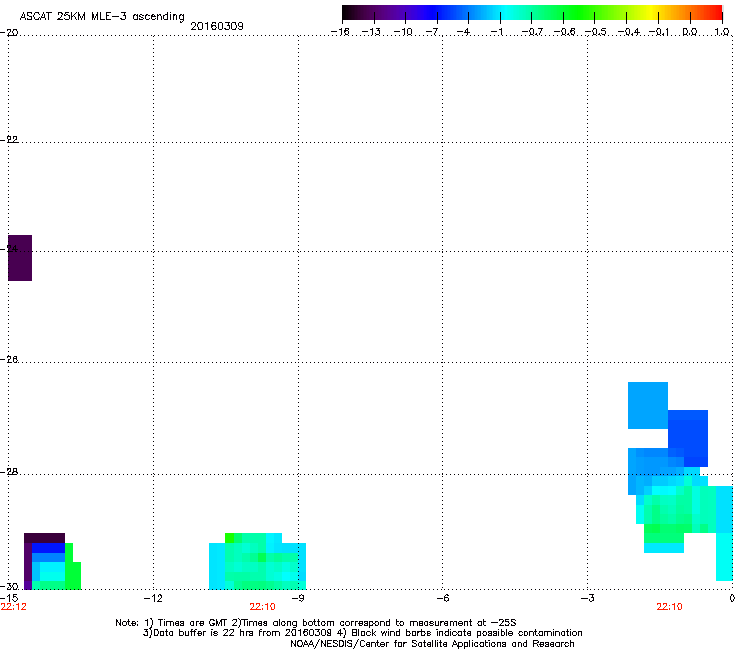Click the green section of the color bar
Image resolution: width=740 pixels, height=650 pixels.
579,12
